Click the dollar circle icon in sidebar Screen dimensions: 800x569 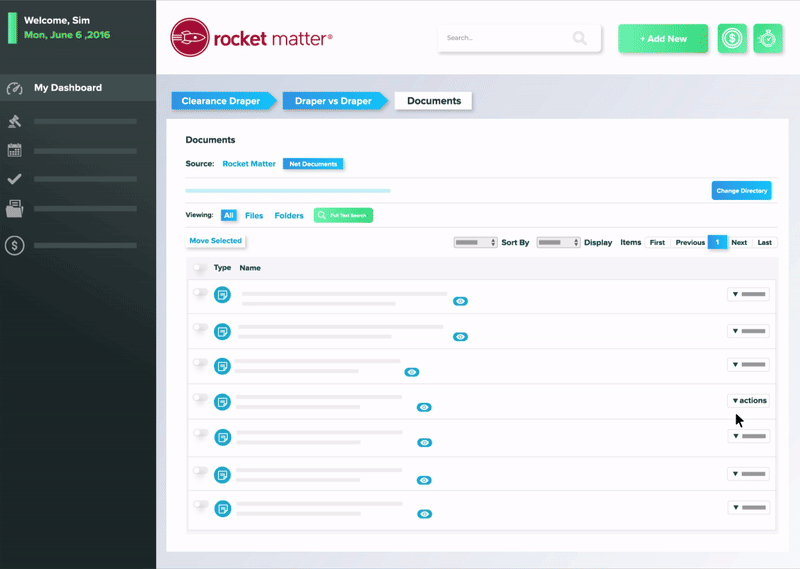(x=14, y=245)
